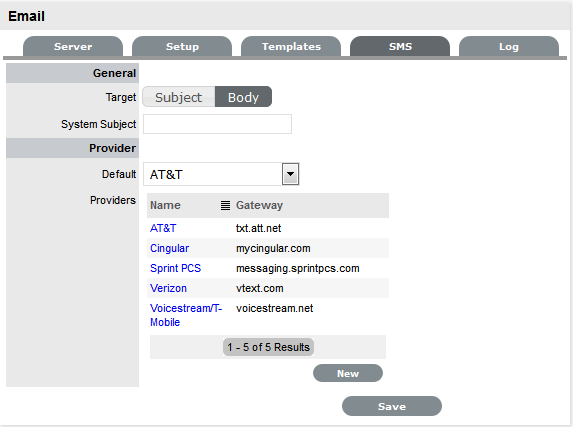The width and height of the screenshot is (573, 427).
Task: Select the Sprint PCS provider link
Action: pyautogui.click(x=175, y=268)
